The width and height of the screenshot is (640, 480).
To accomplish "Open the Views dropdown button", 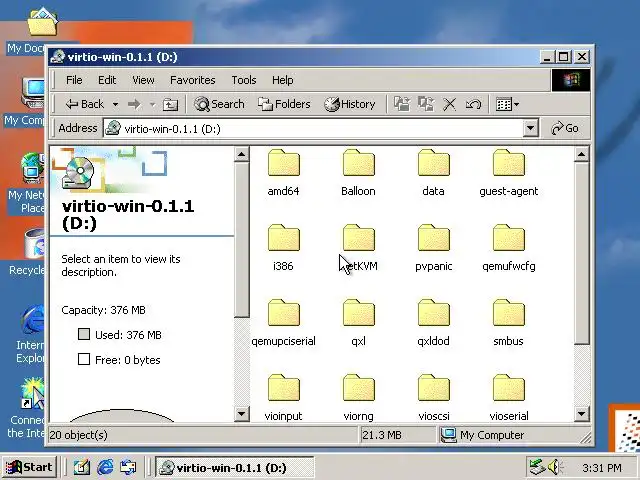I will tap(507, 104).
